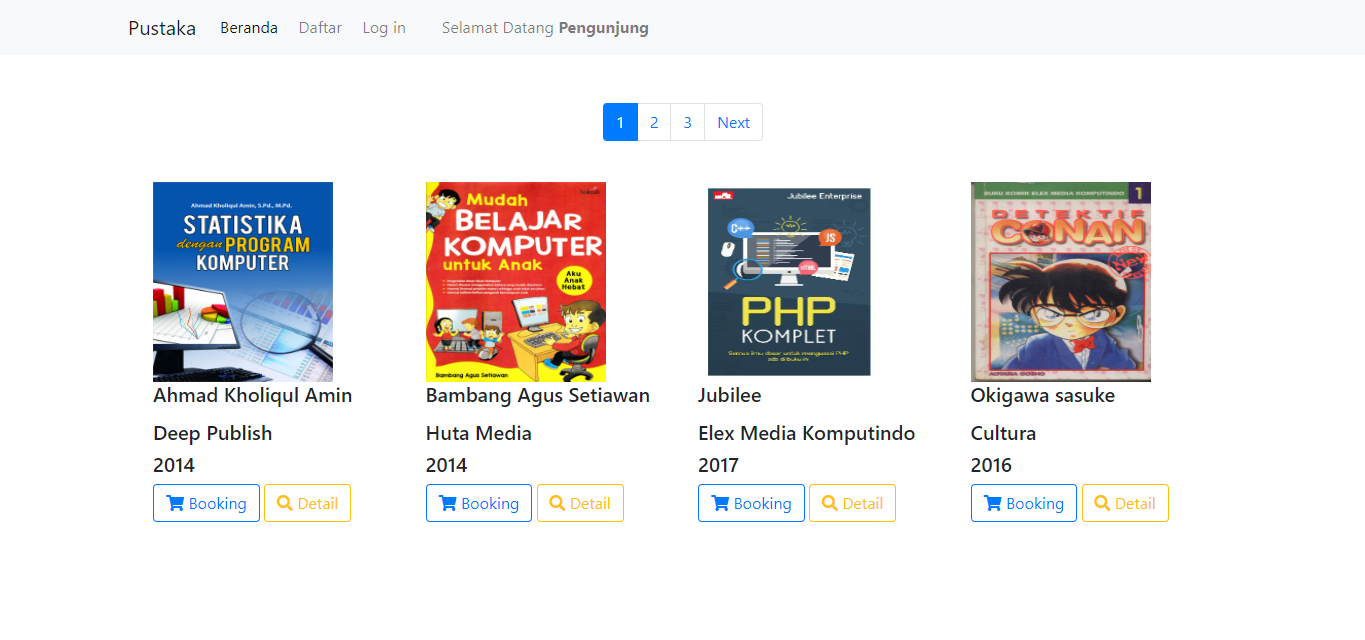Go to the Daftar registration page
1365x640 pixels.
point(320,28)
